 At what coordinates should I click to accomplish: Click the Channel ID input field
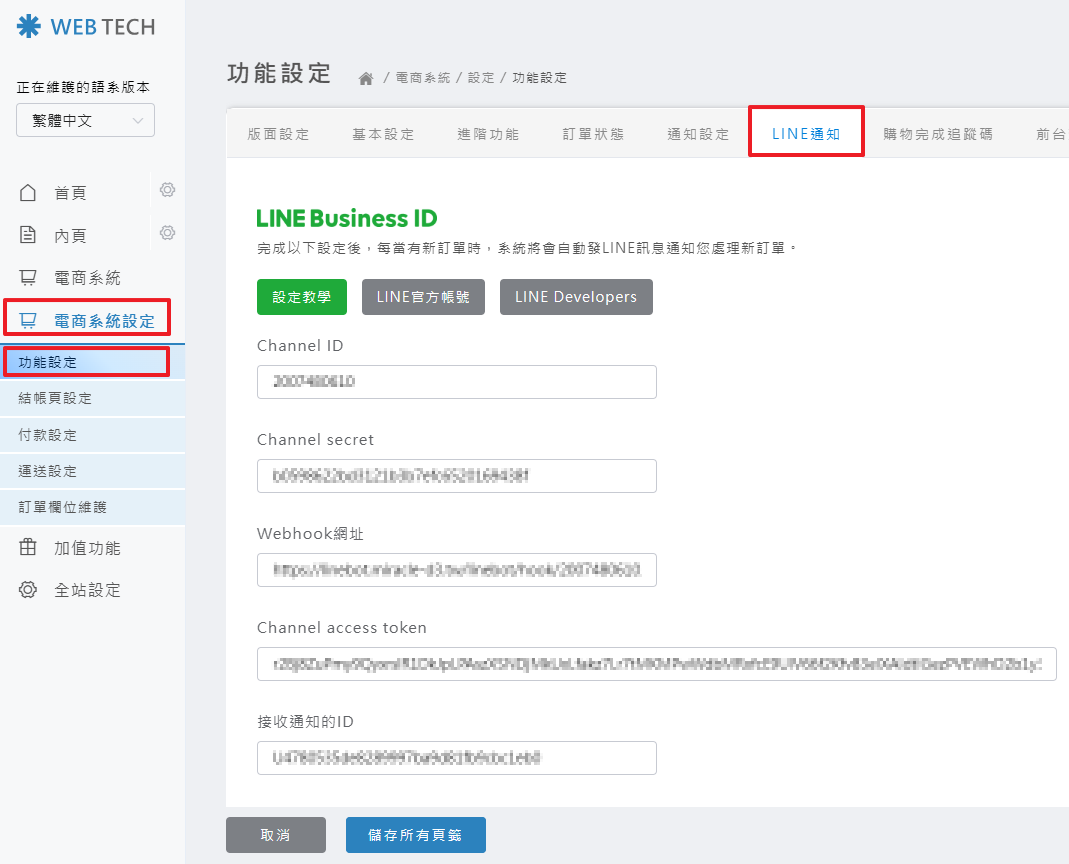pos(456,382)
